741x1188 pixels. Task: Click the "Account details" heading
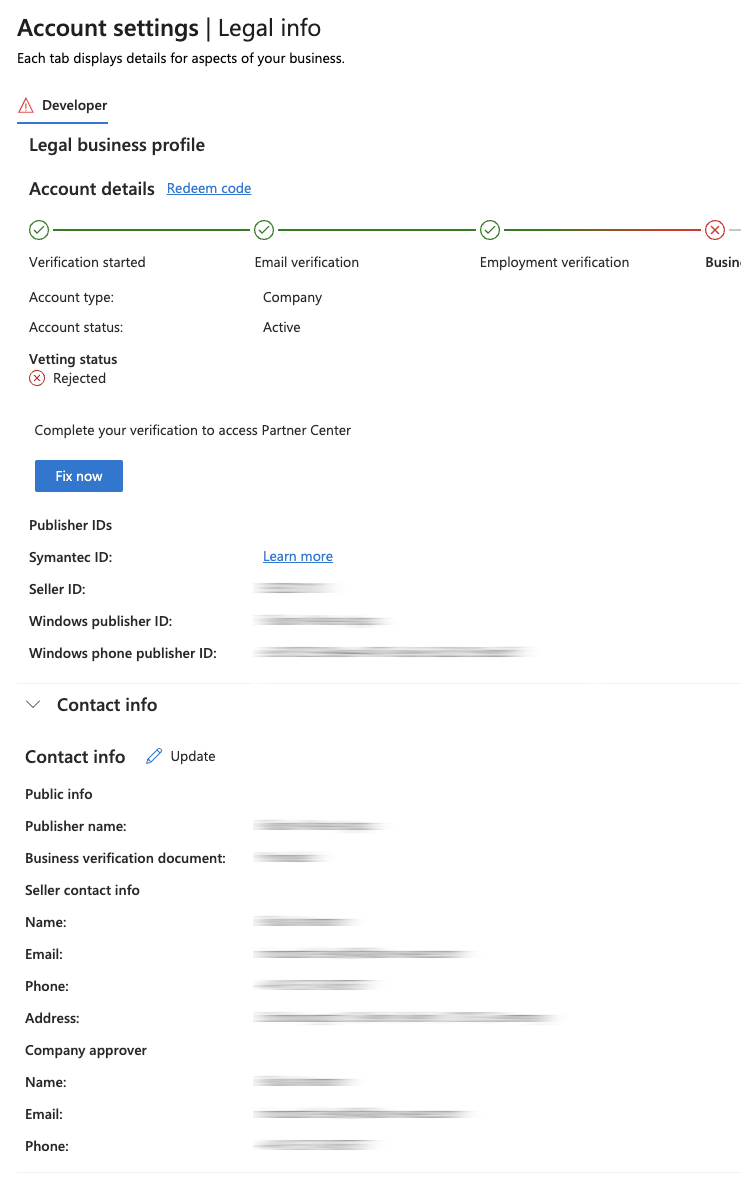click(92, 189)
